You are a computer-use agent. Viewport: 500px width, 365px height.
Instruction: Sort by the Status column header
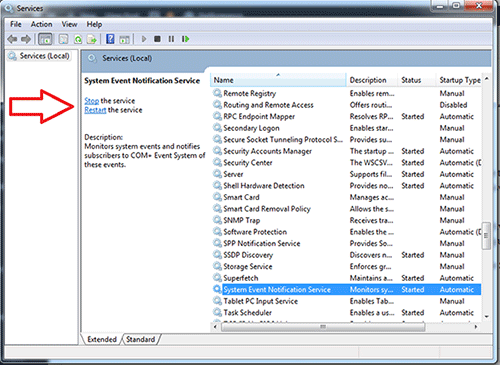[x=417, y=80]
